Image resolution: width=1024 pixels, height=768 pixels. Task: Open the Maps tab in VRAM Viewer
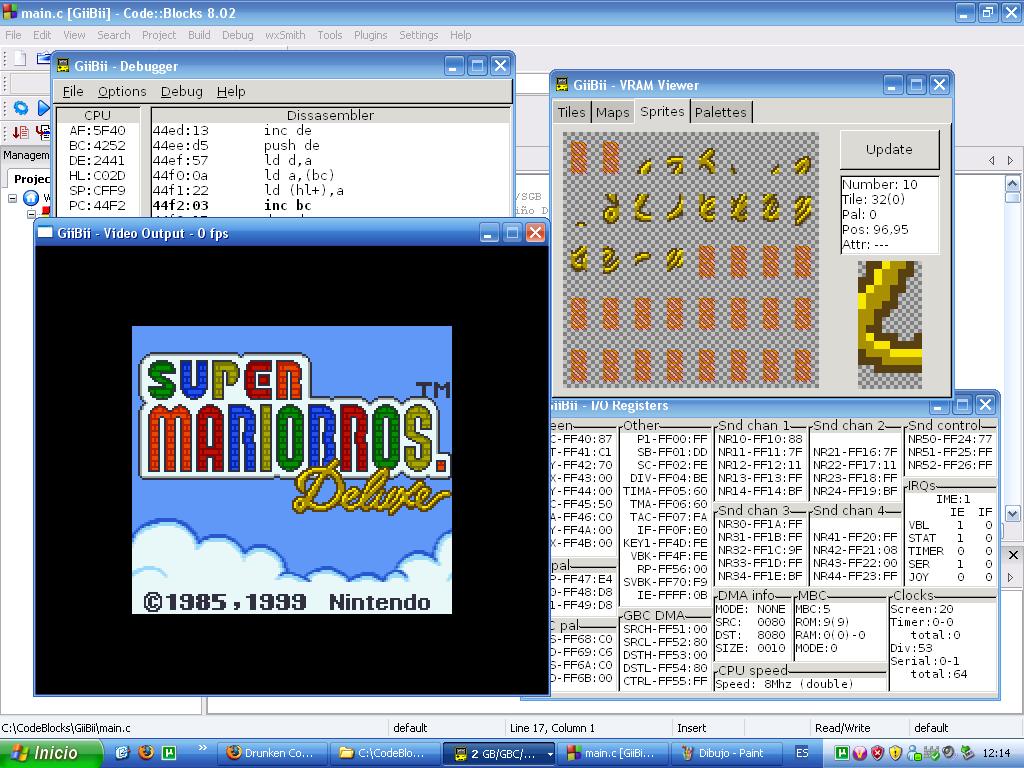(x=612, y=112)
